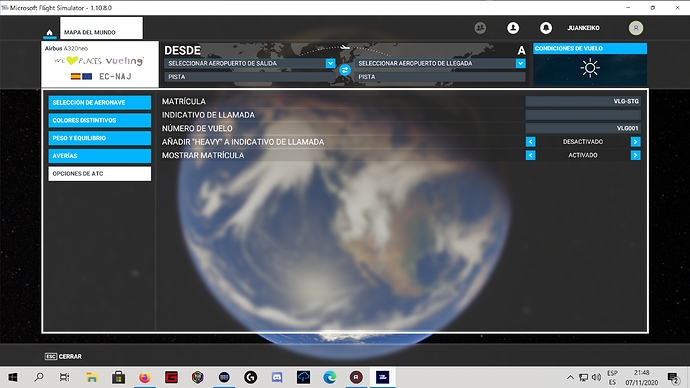Switch to Flight Simulator taskbar icon

[x=382, y=377]
